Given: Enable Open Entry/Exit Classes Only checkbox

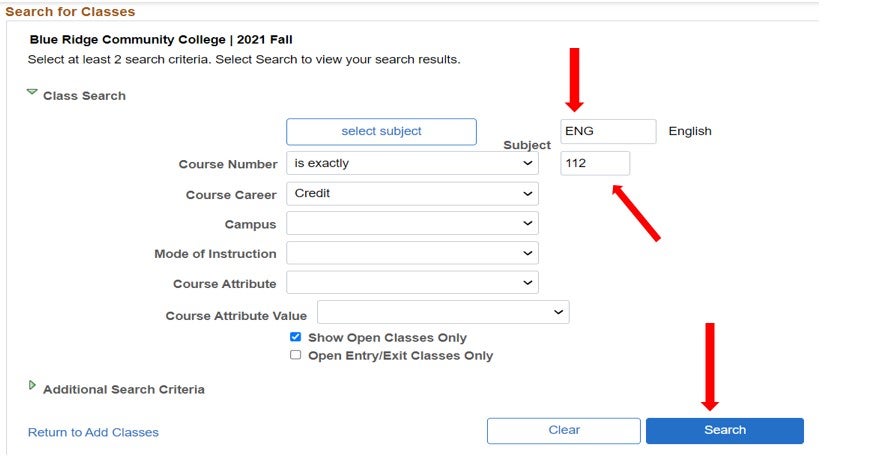Looking at the screenshot, I should (x=295, y=355).
